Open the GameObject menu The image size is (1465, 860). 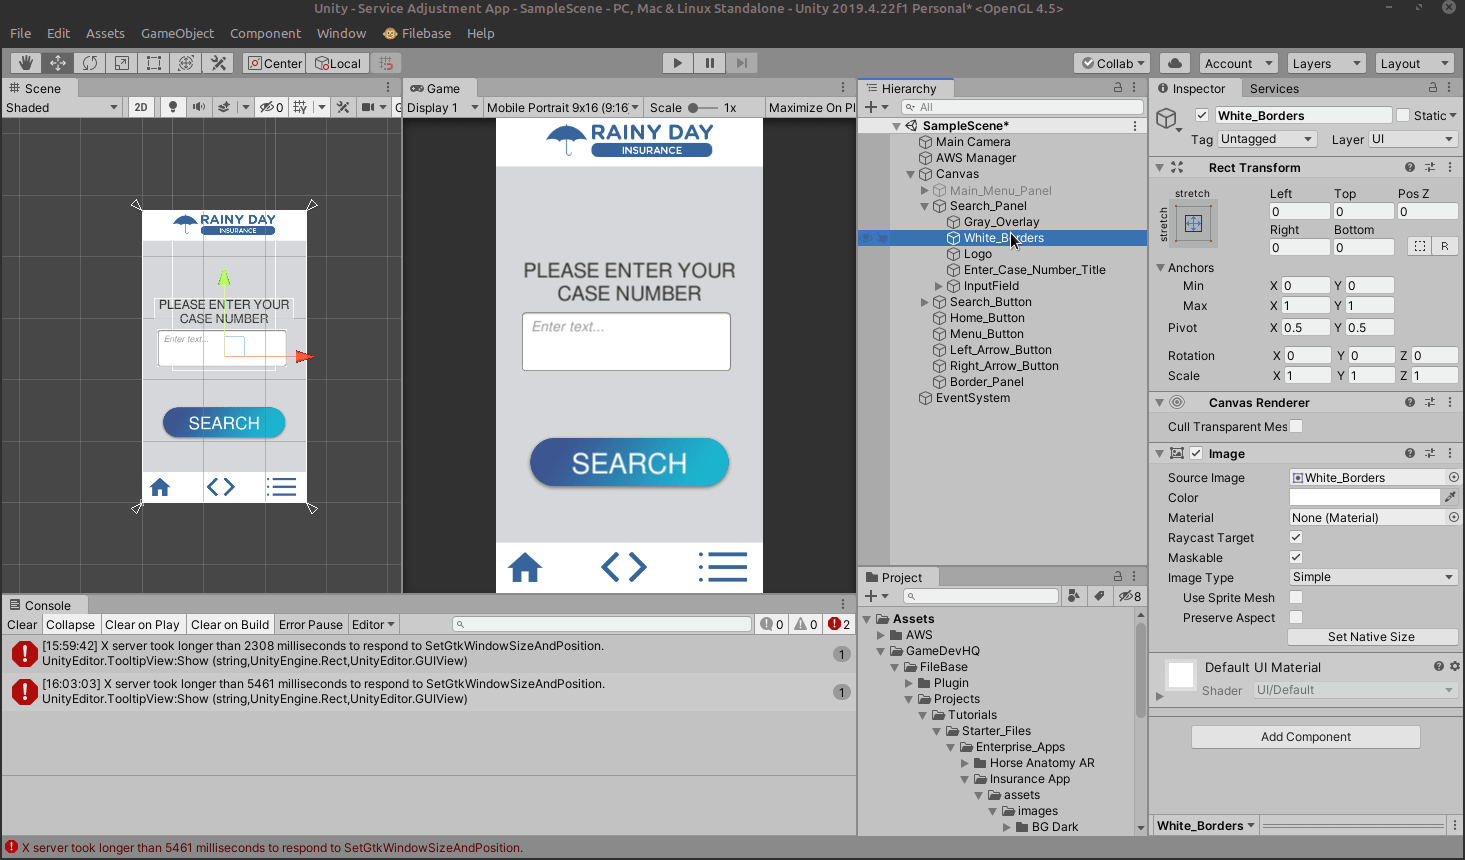click(177, 33)
